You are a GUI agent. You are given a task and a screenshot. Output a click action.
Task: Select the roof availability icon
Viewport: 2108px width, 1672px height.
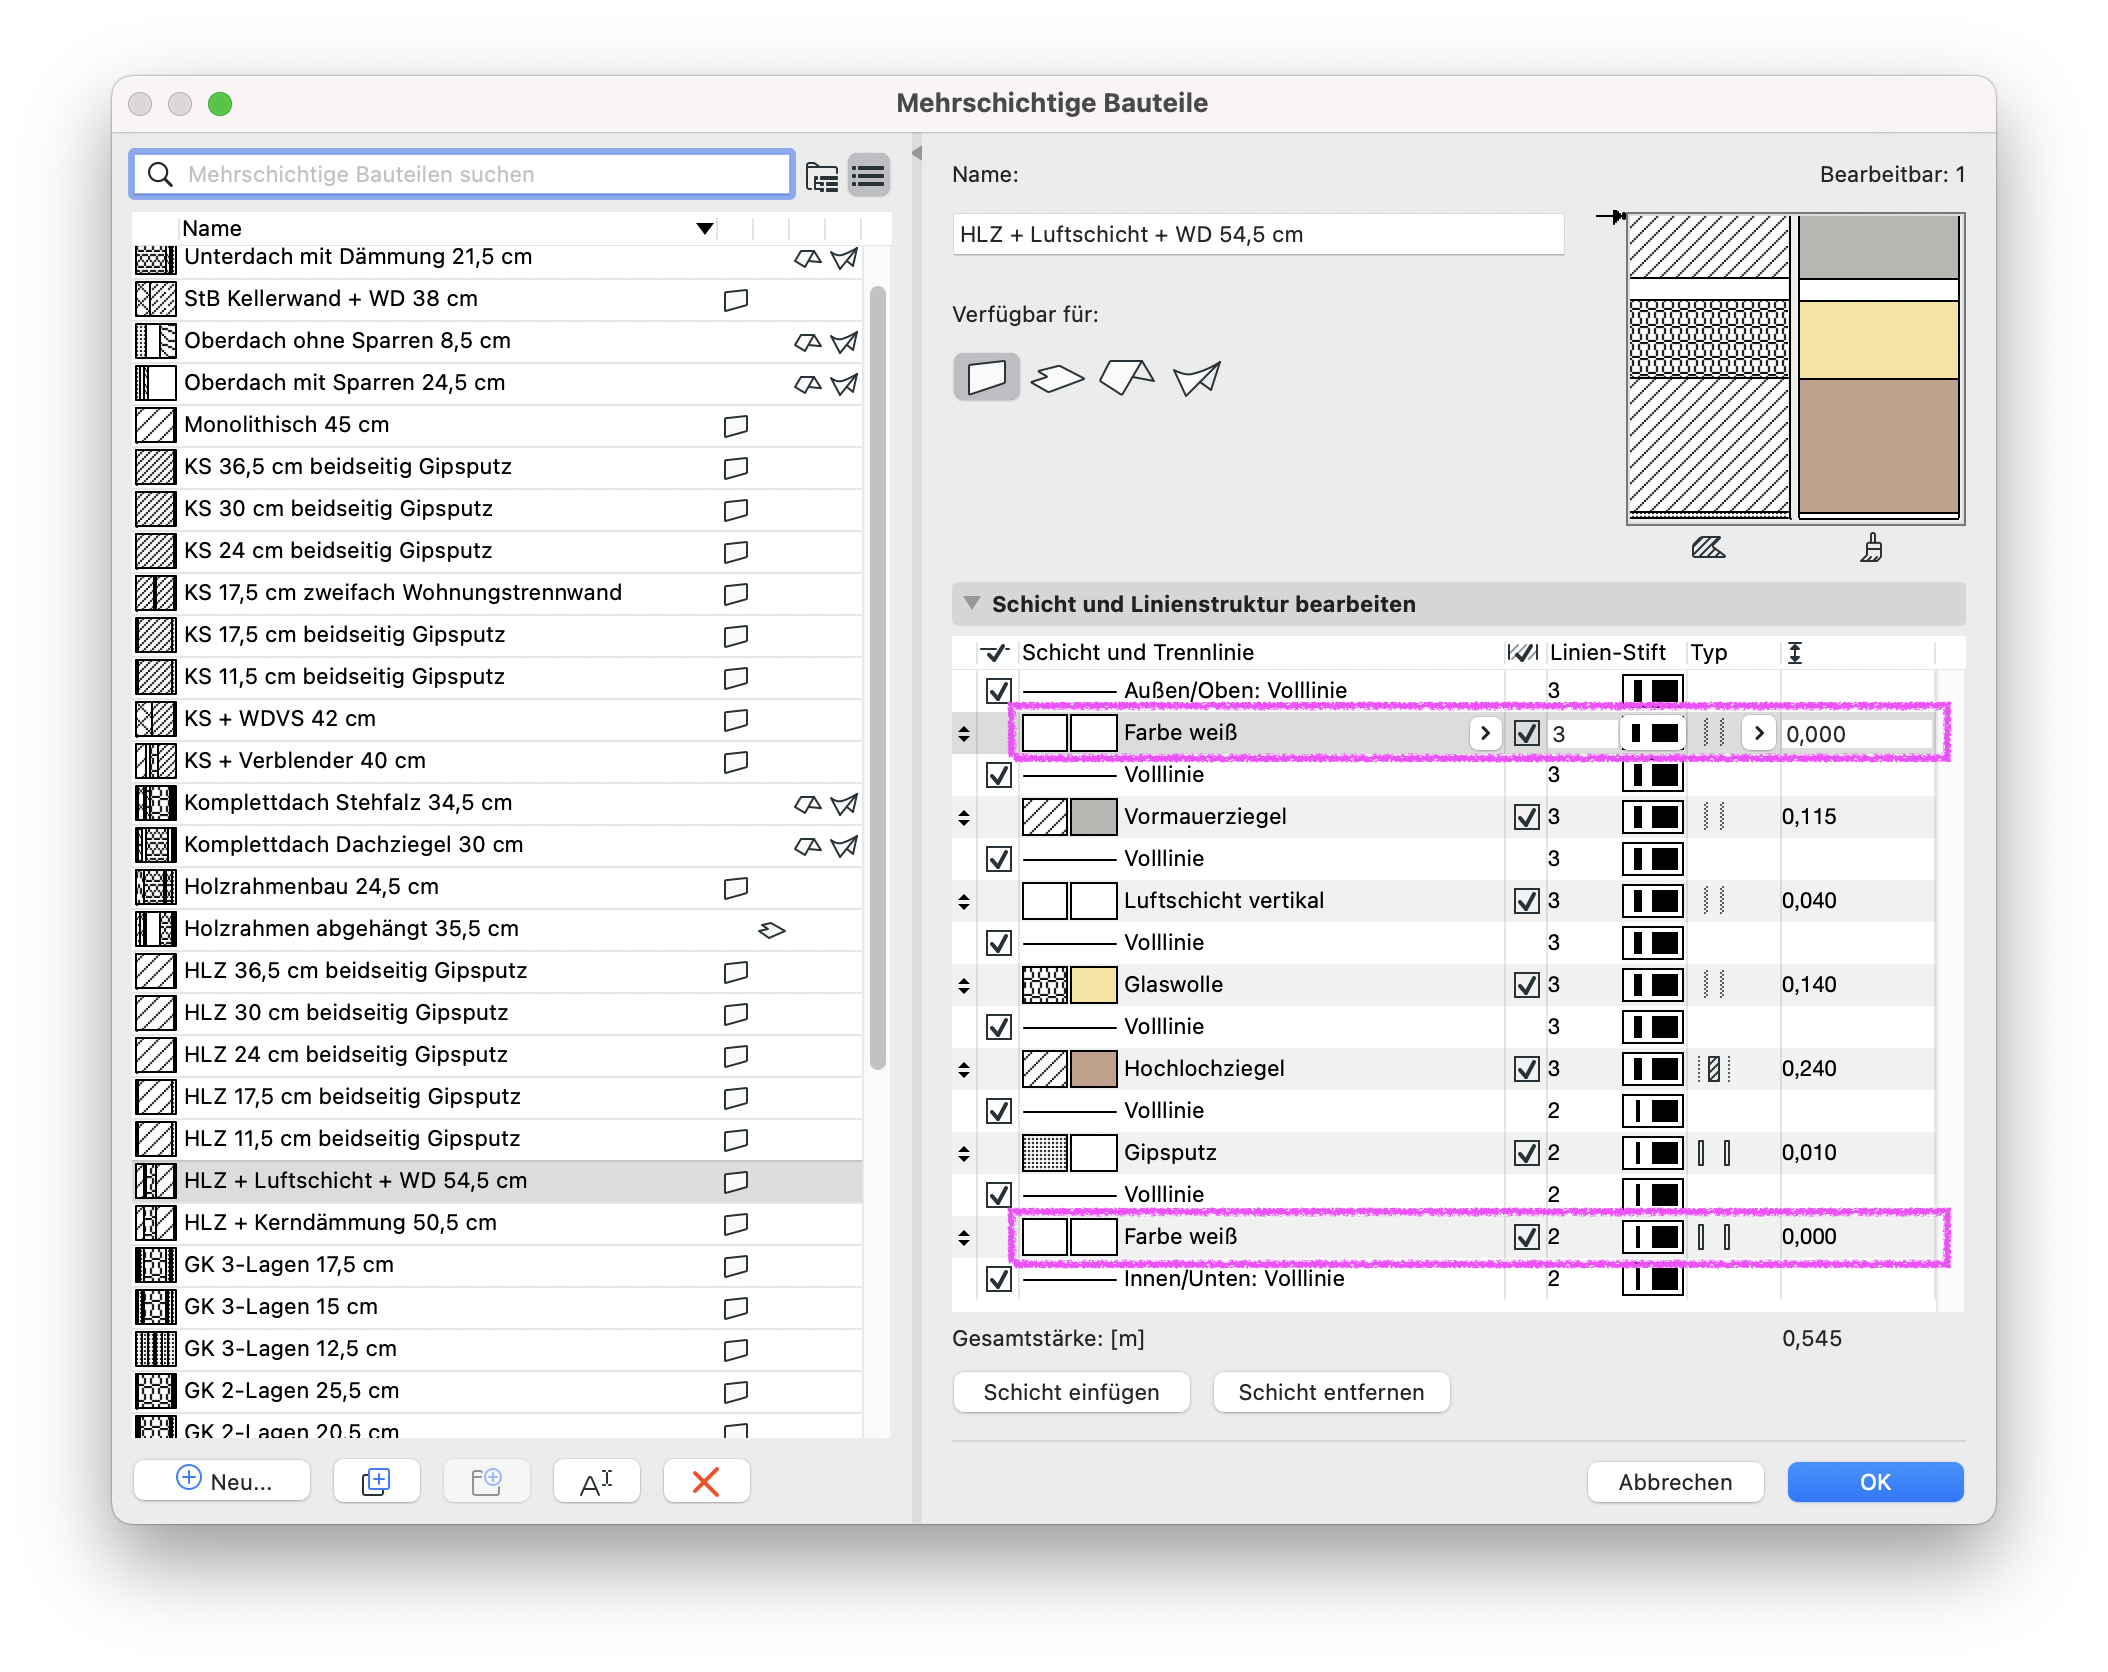tap(1127, 378)
